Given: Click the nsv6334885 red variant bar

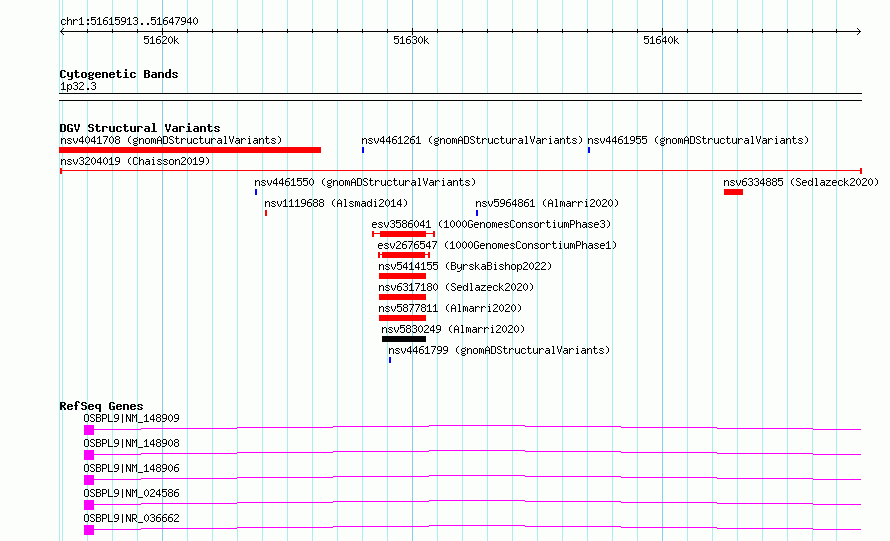Looking at the screenshot, I should (x=733, y=192).
